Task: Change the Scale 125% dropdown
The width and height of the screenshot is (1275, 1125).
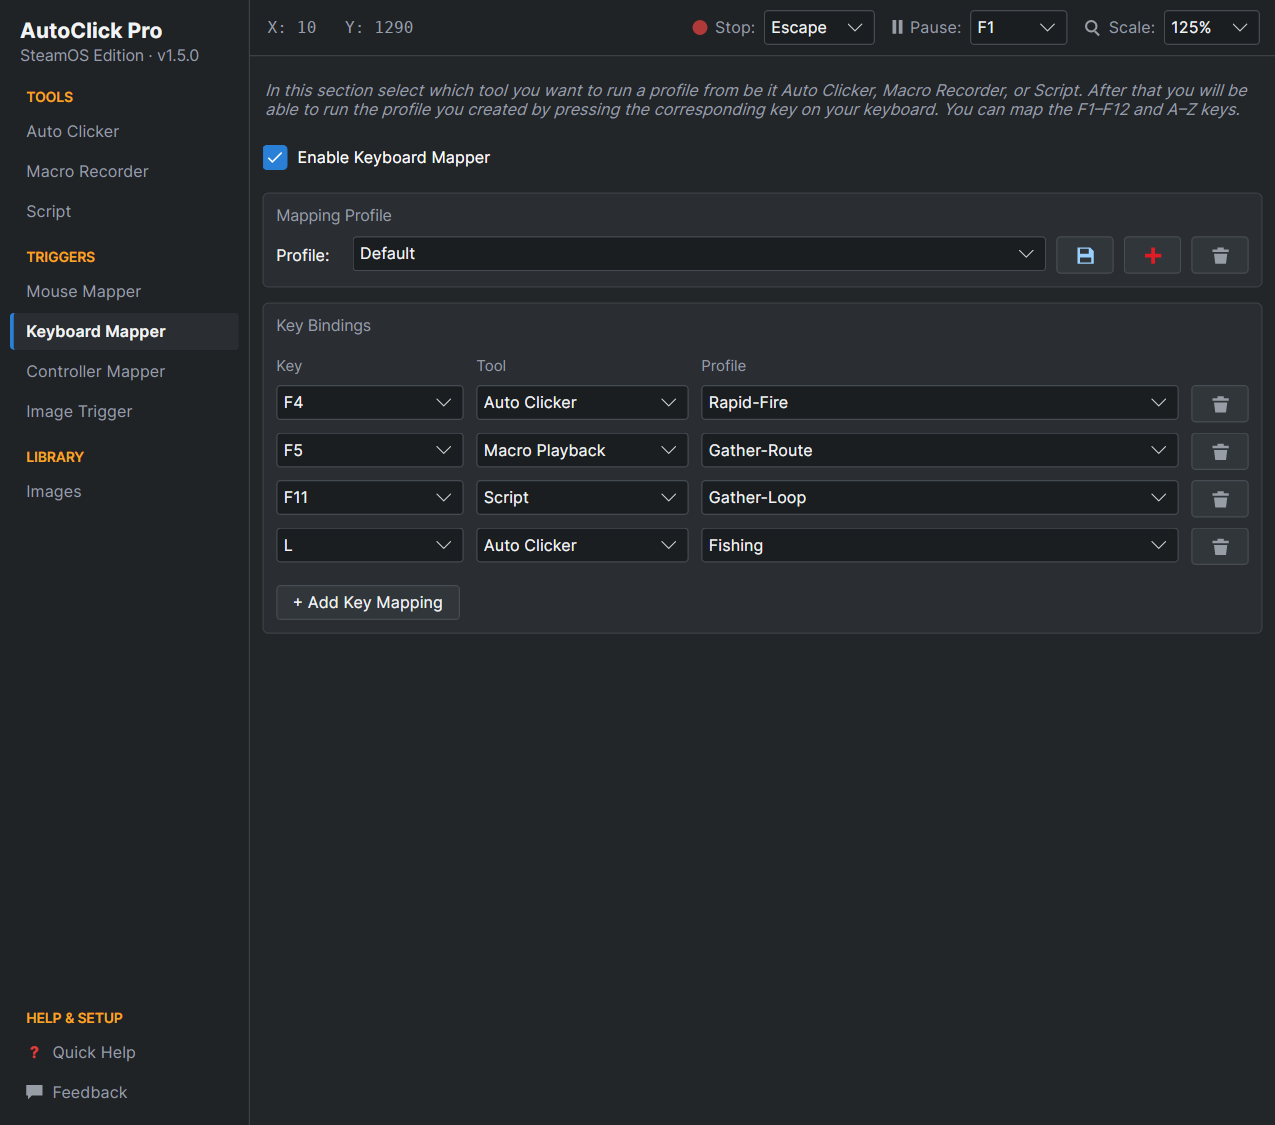Action: tap(1211, 28)
